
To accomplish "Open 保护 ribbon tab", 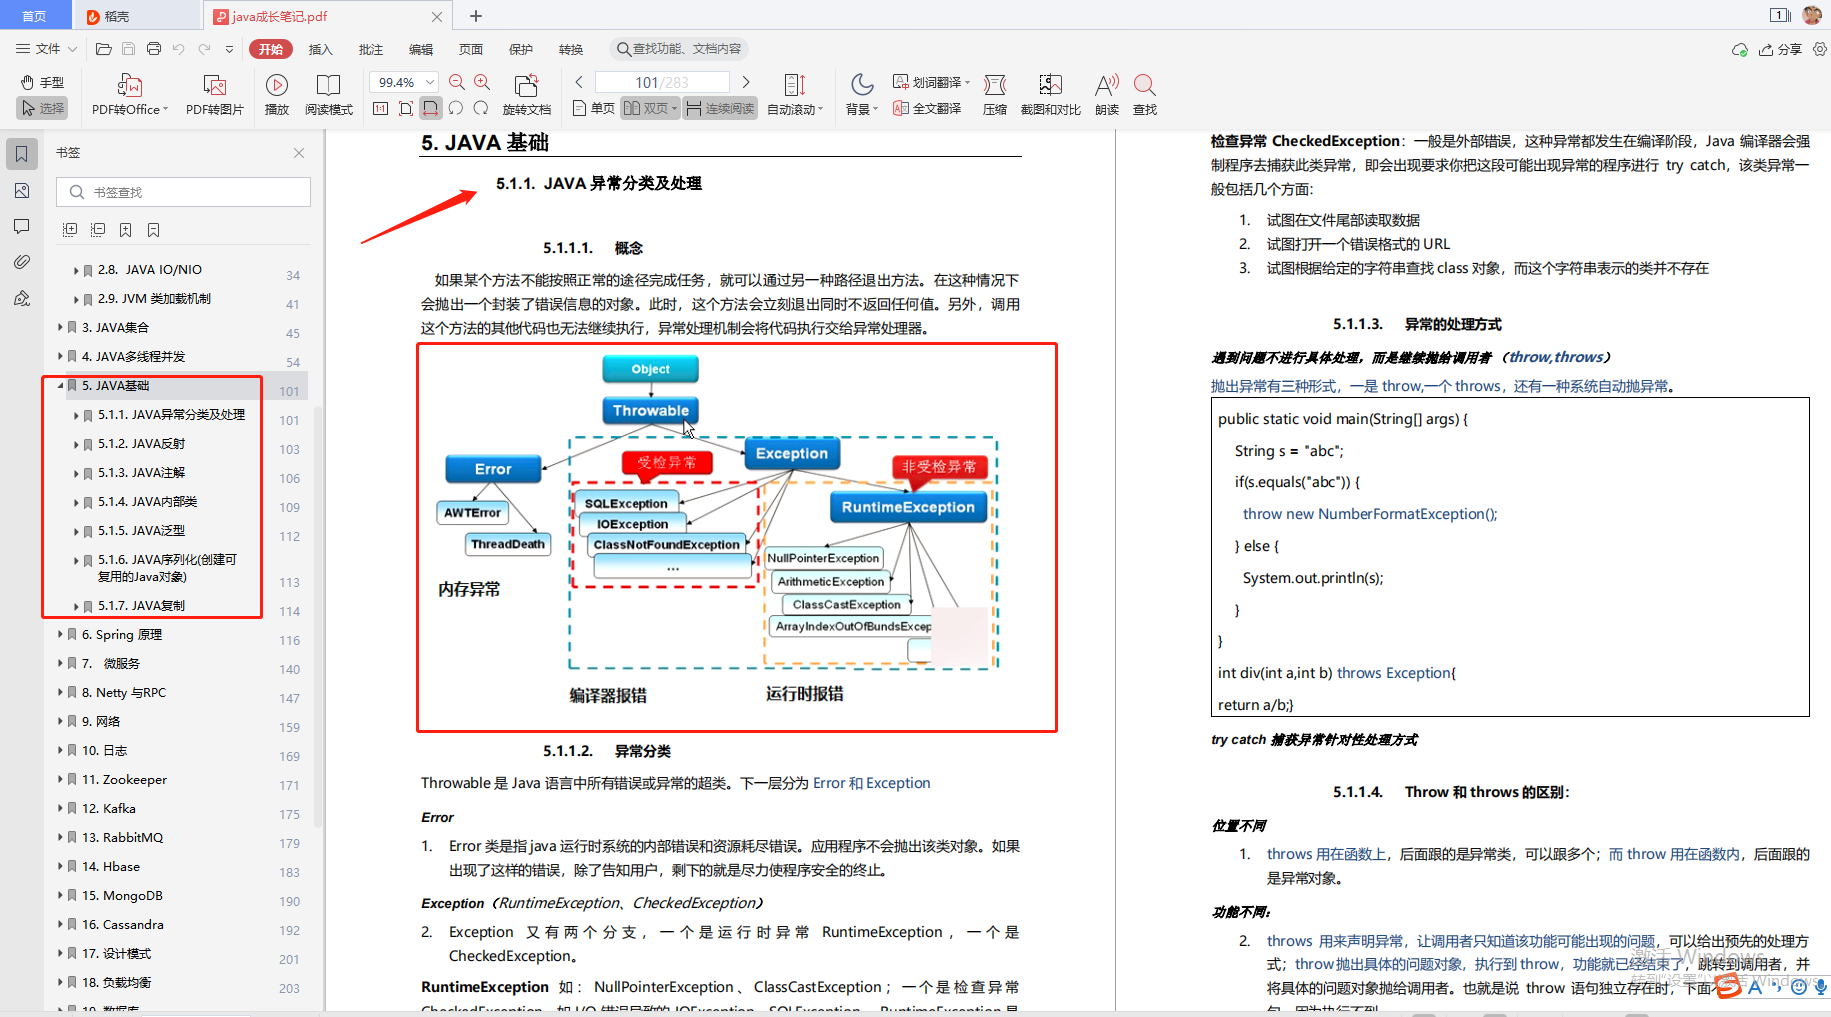I will (x=521, y=49).
